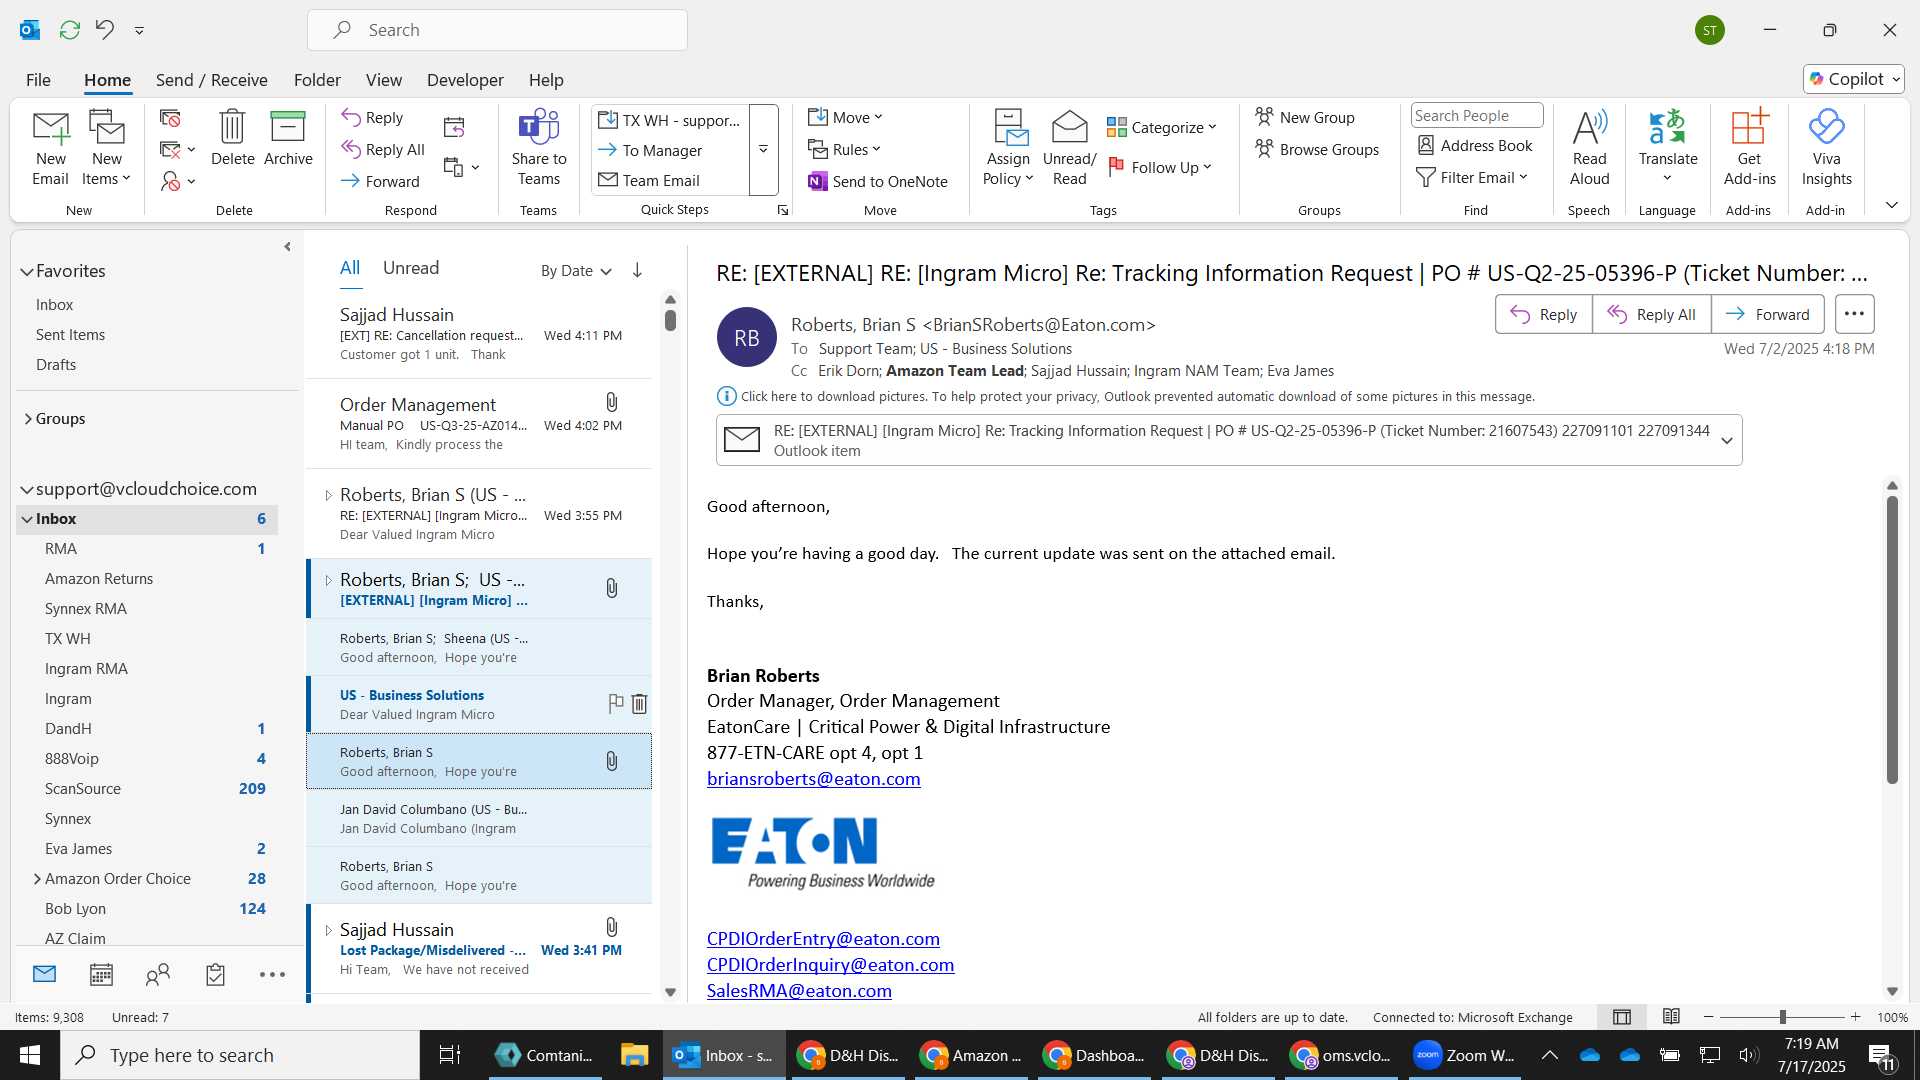Click more actions ellipsis in reading pane

1854,314
